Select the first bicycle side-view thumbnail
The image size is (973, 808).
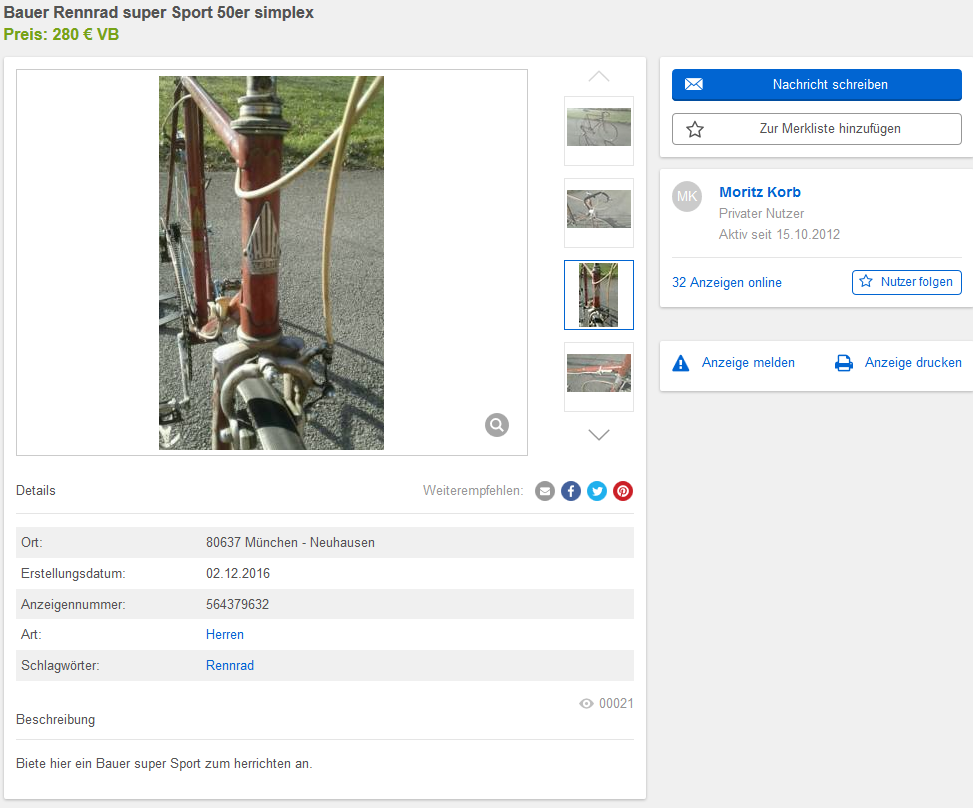tap(599, 130)
